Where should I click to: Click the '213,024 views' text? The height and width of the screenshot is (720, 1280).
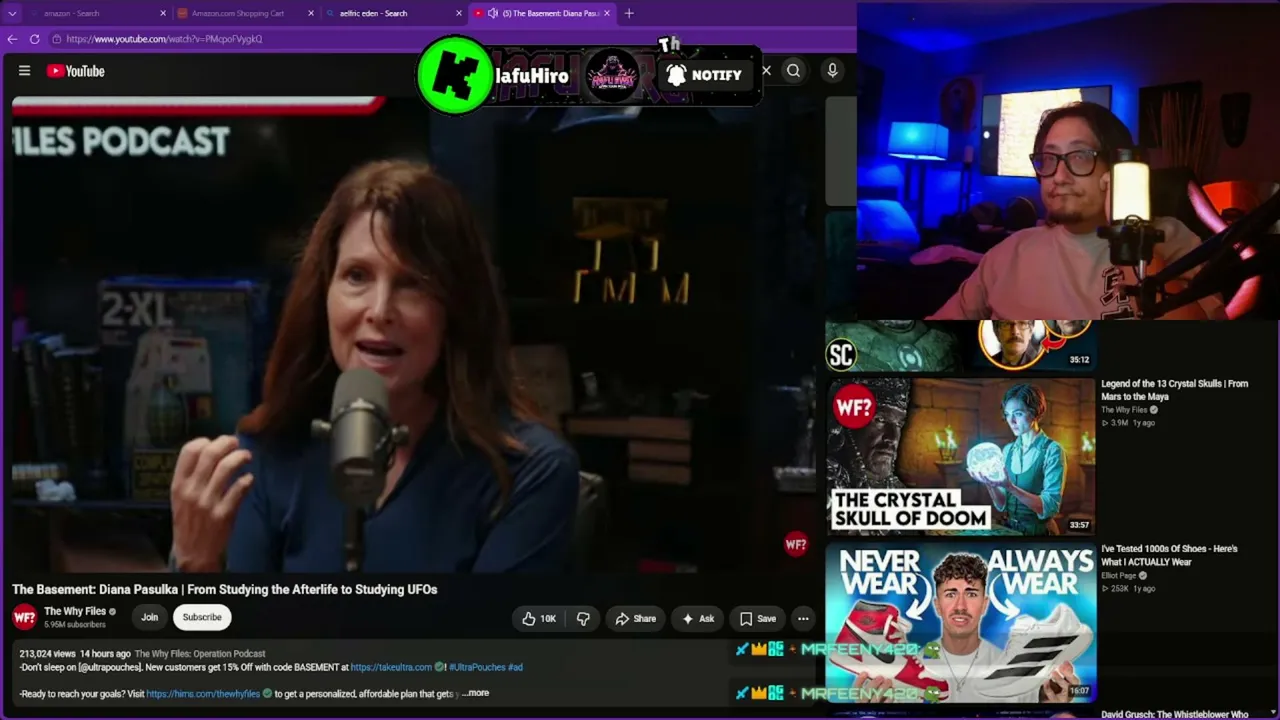[x=47, y=654]
